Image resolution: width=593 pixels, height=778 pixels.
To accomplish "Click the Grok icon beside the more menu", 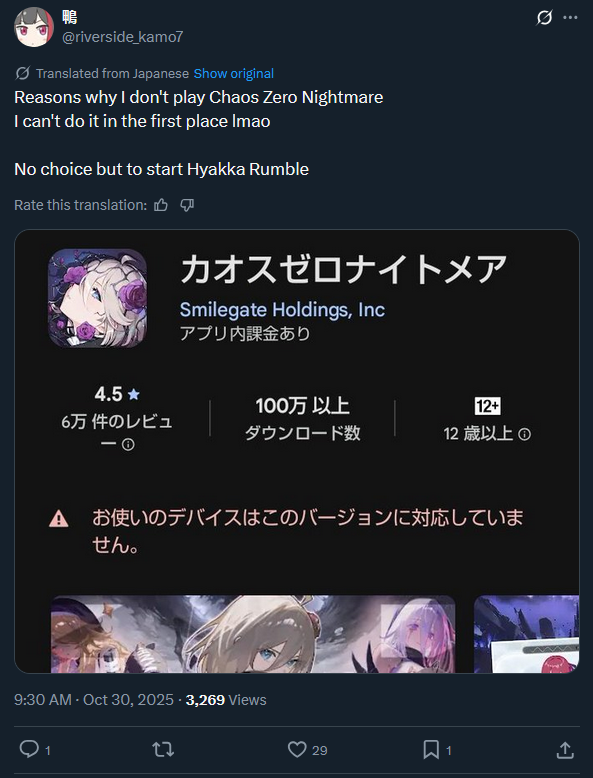I will click(x=544, y=18).
